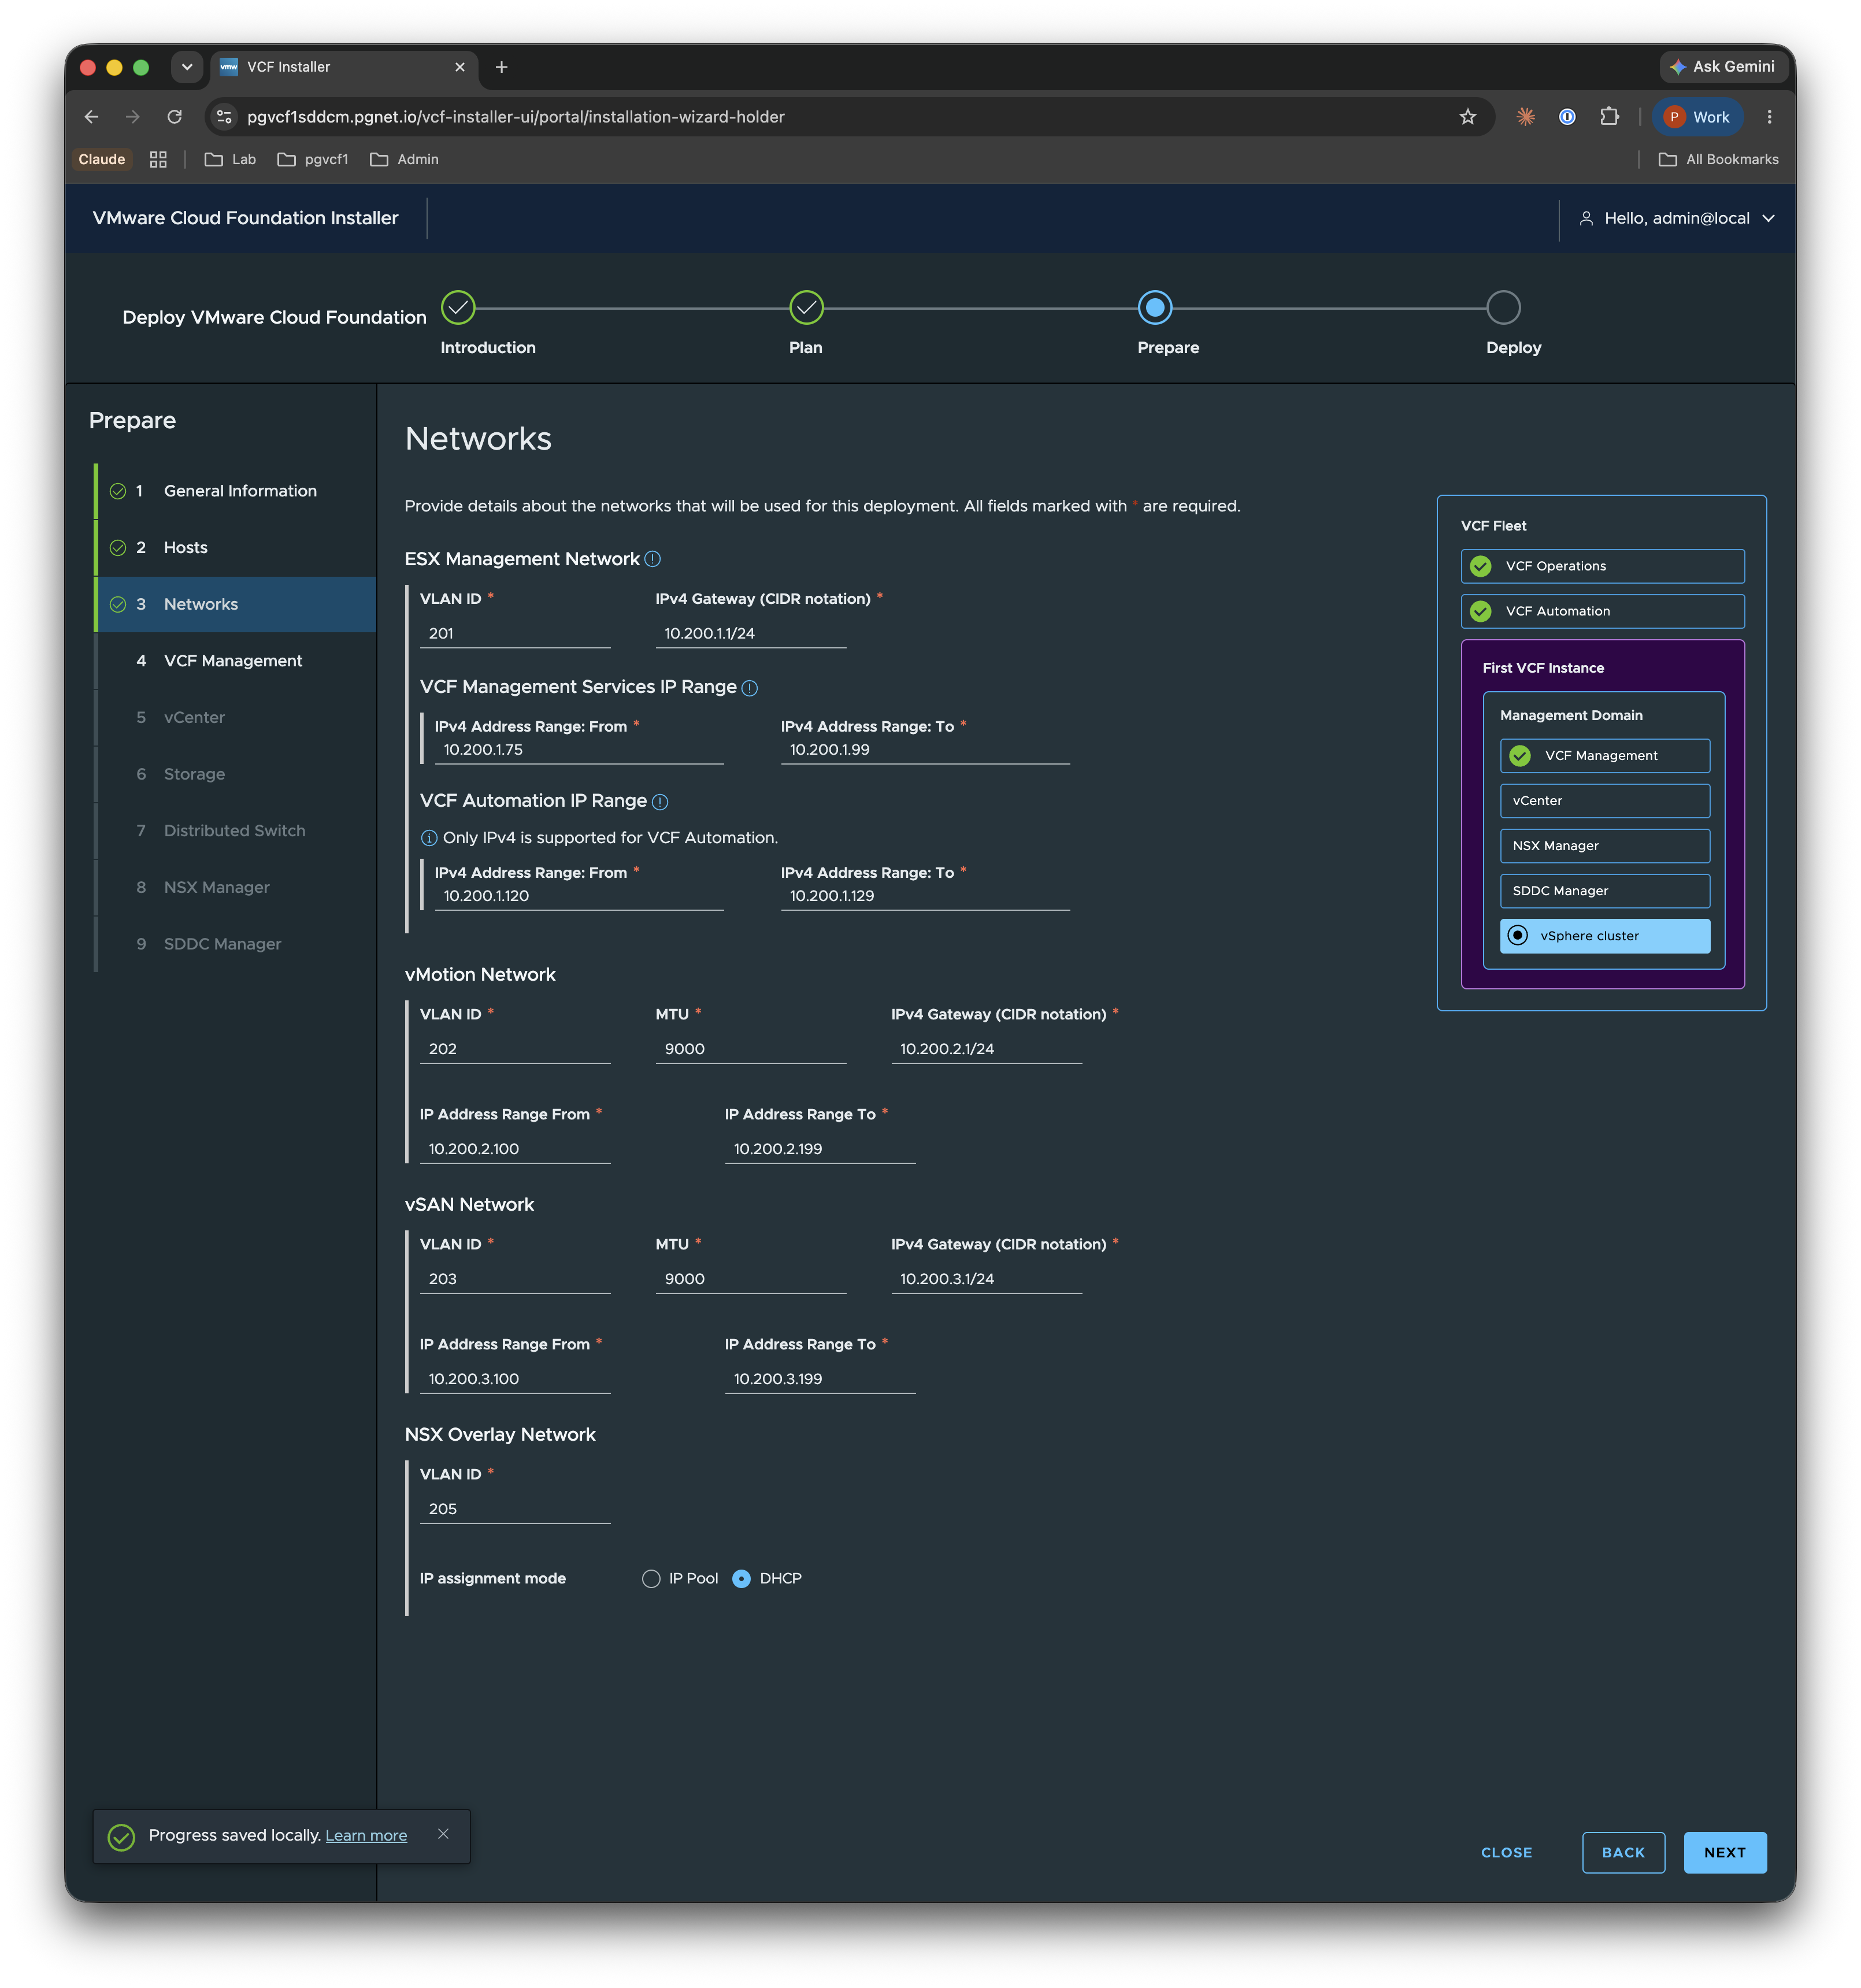Open Storage step in sidebar
Image resolution: width=1861 pixels, height=1988 pixels.
click(x=236, y=774)
